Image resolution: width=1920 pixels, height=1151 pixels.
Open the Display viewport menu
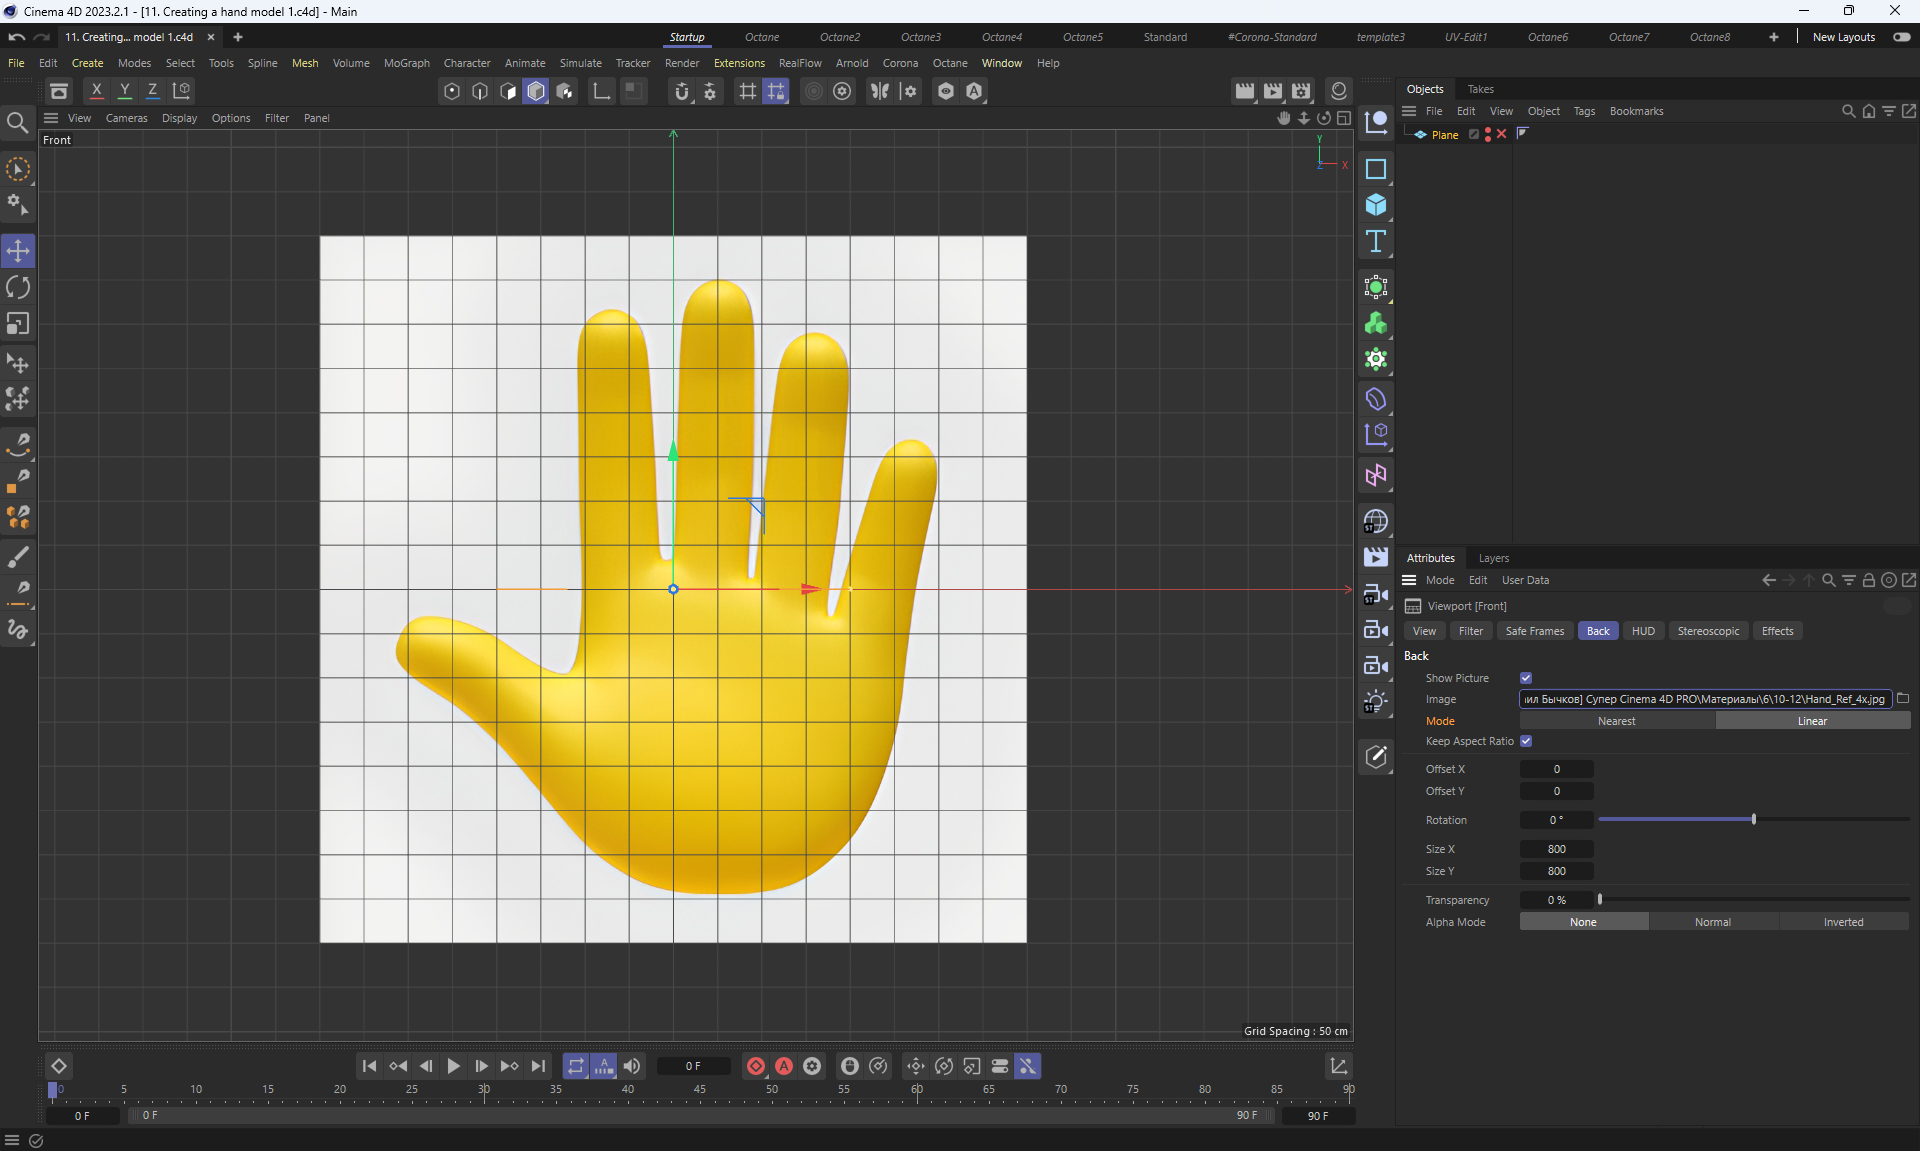pos(179,118)
